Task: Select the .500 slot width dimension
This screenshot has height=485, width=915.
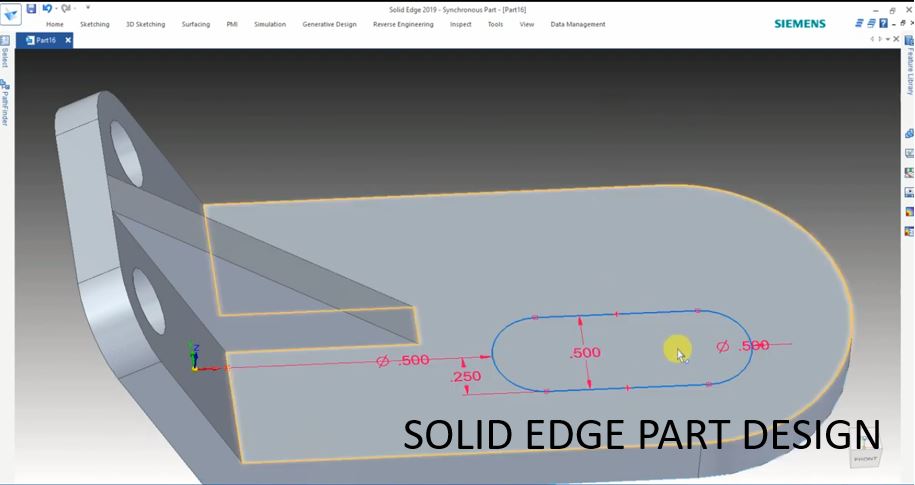Action: 585,353
